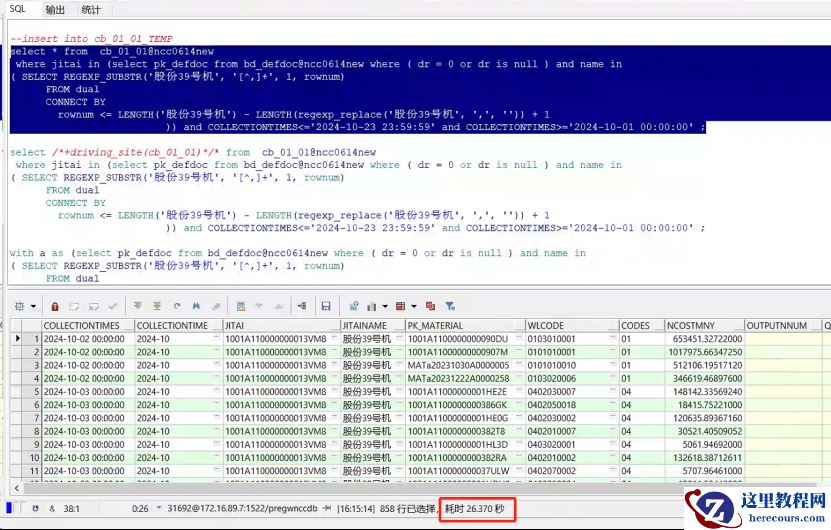This screenshot has width=831, height=530.
Task: Click the fetch last page icon
Action: click(156, 306)
